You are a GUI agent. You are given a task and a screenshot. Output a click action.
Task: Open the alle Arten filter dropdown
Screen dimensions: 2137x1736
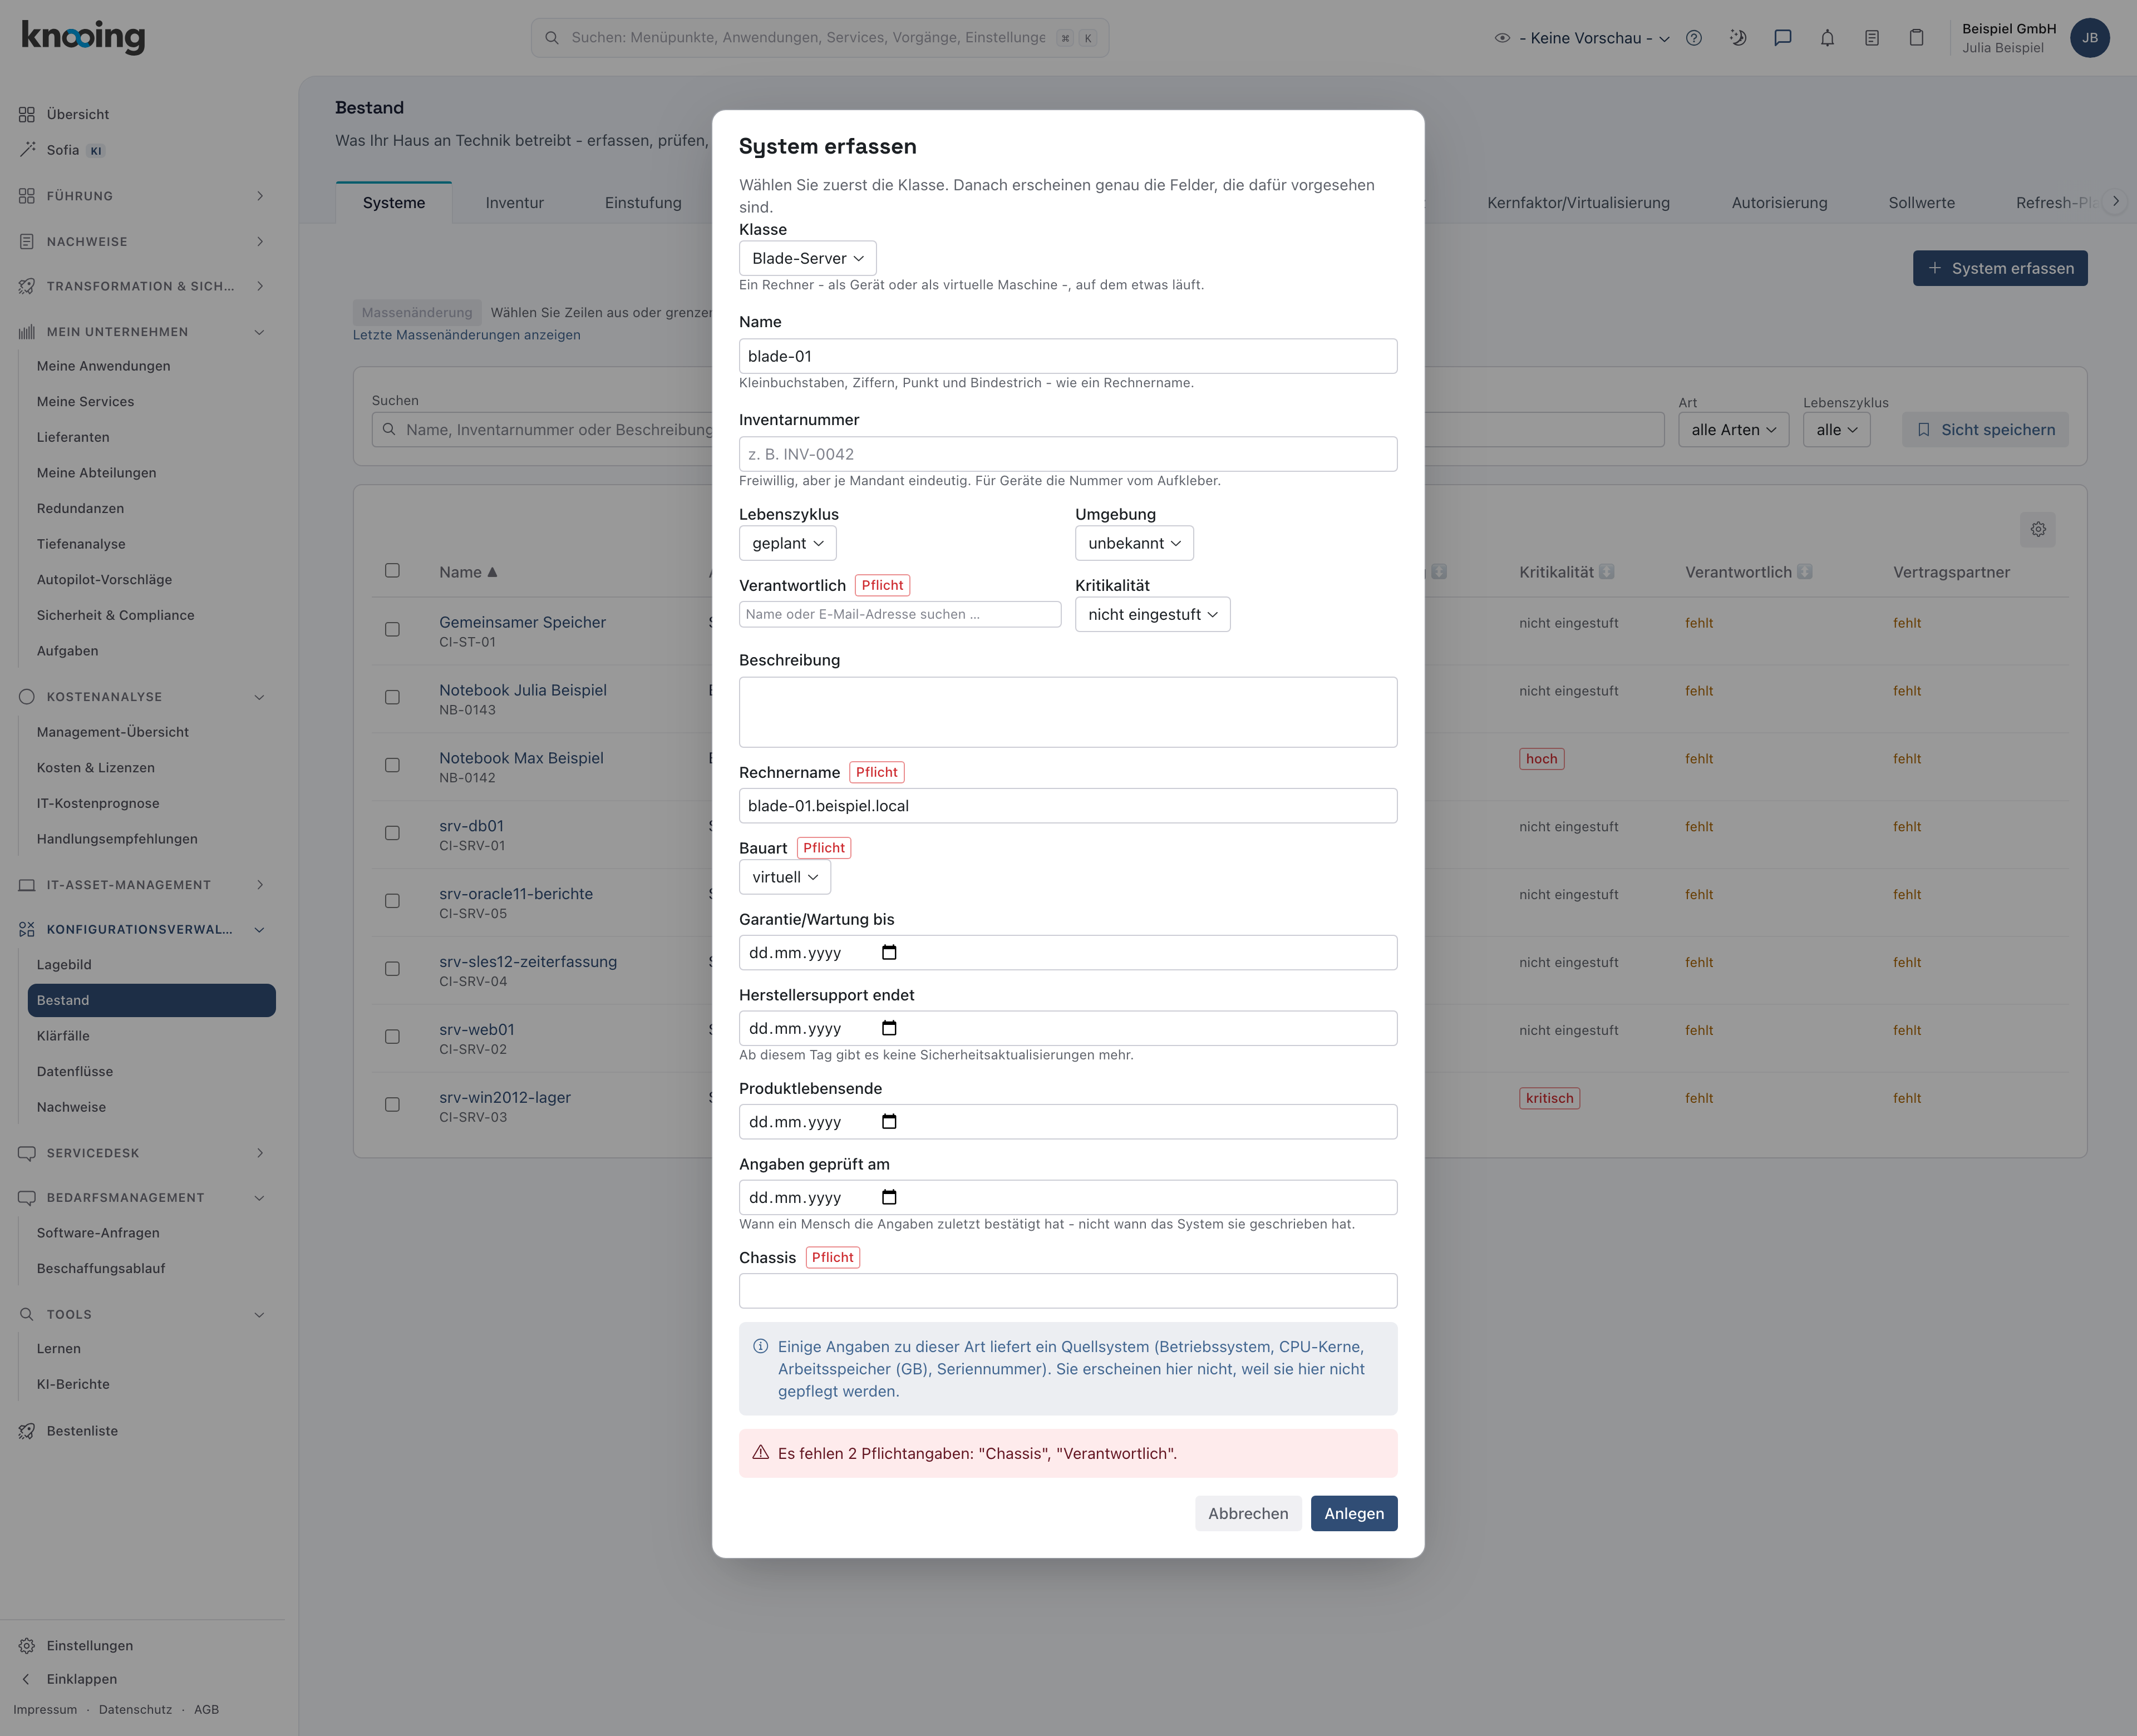tap(1733, 430)
